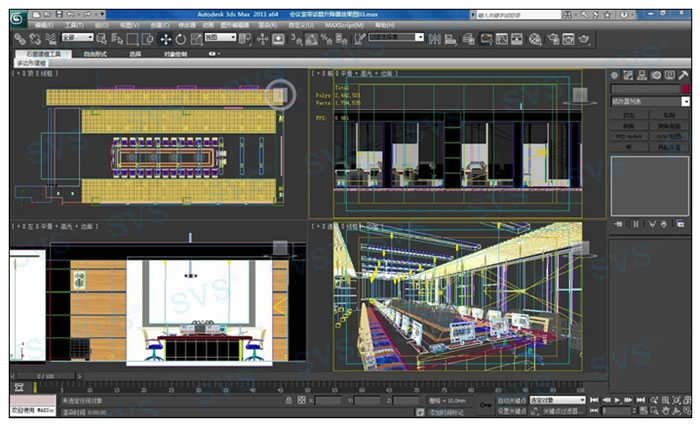Open the Utilities hammer panel tab
This screenshot has width=700, height=426.
pos(684,75)
